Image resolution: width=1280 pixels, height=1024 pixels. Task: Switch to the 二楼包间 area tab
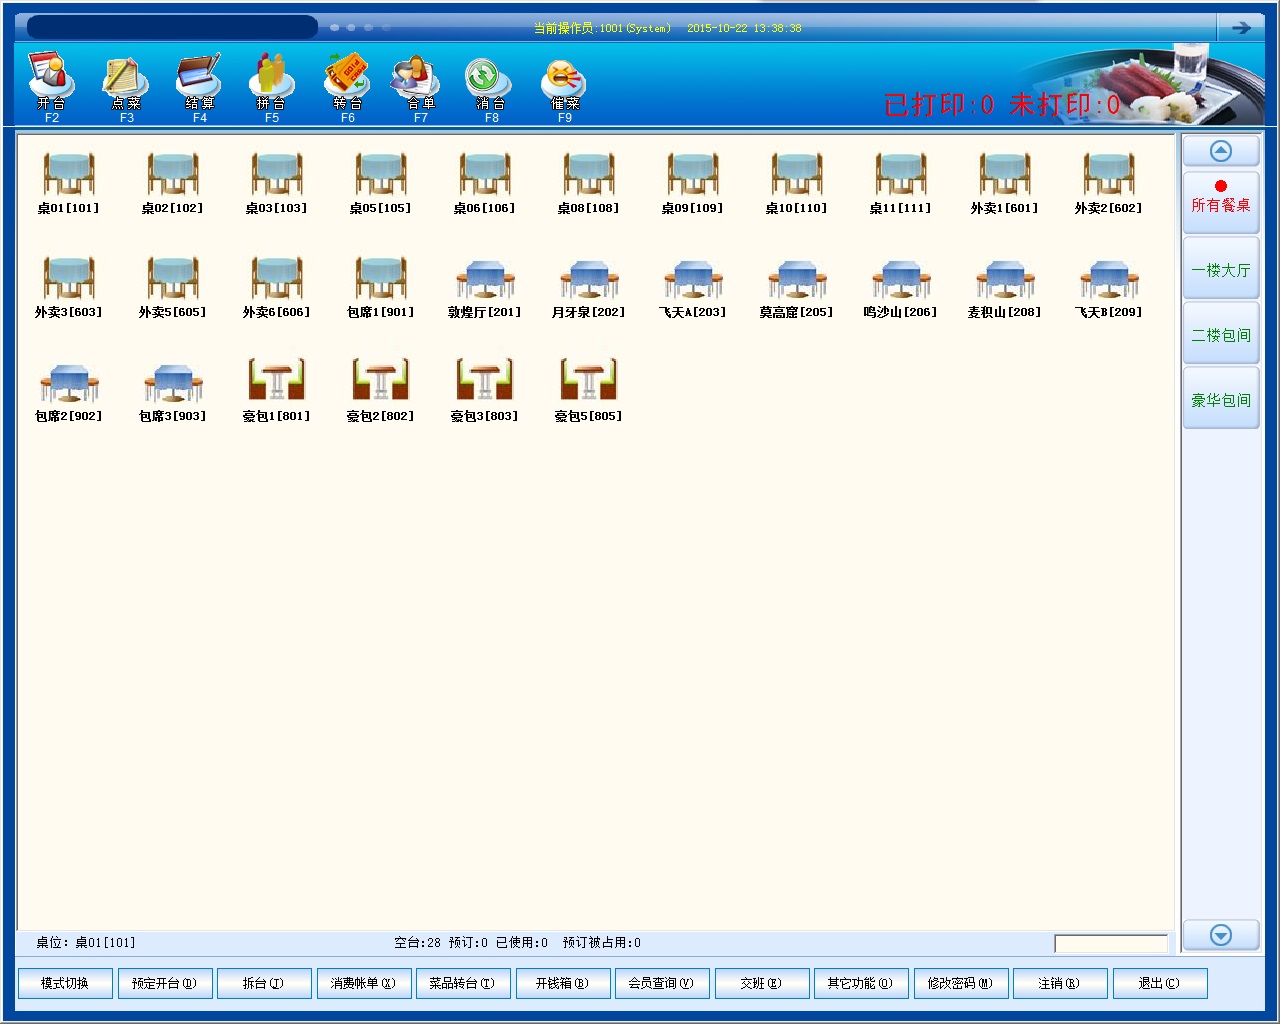pos(1220,334)
